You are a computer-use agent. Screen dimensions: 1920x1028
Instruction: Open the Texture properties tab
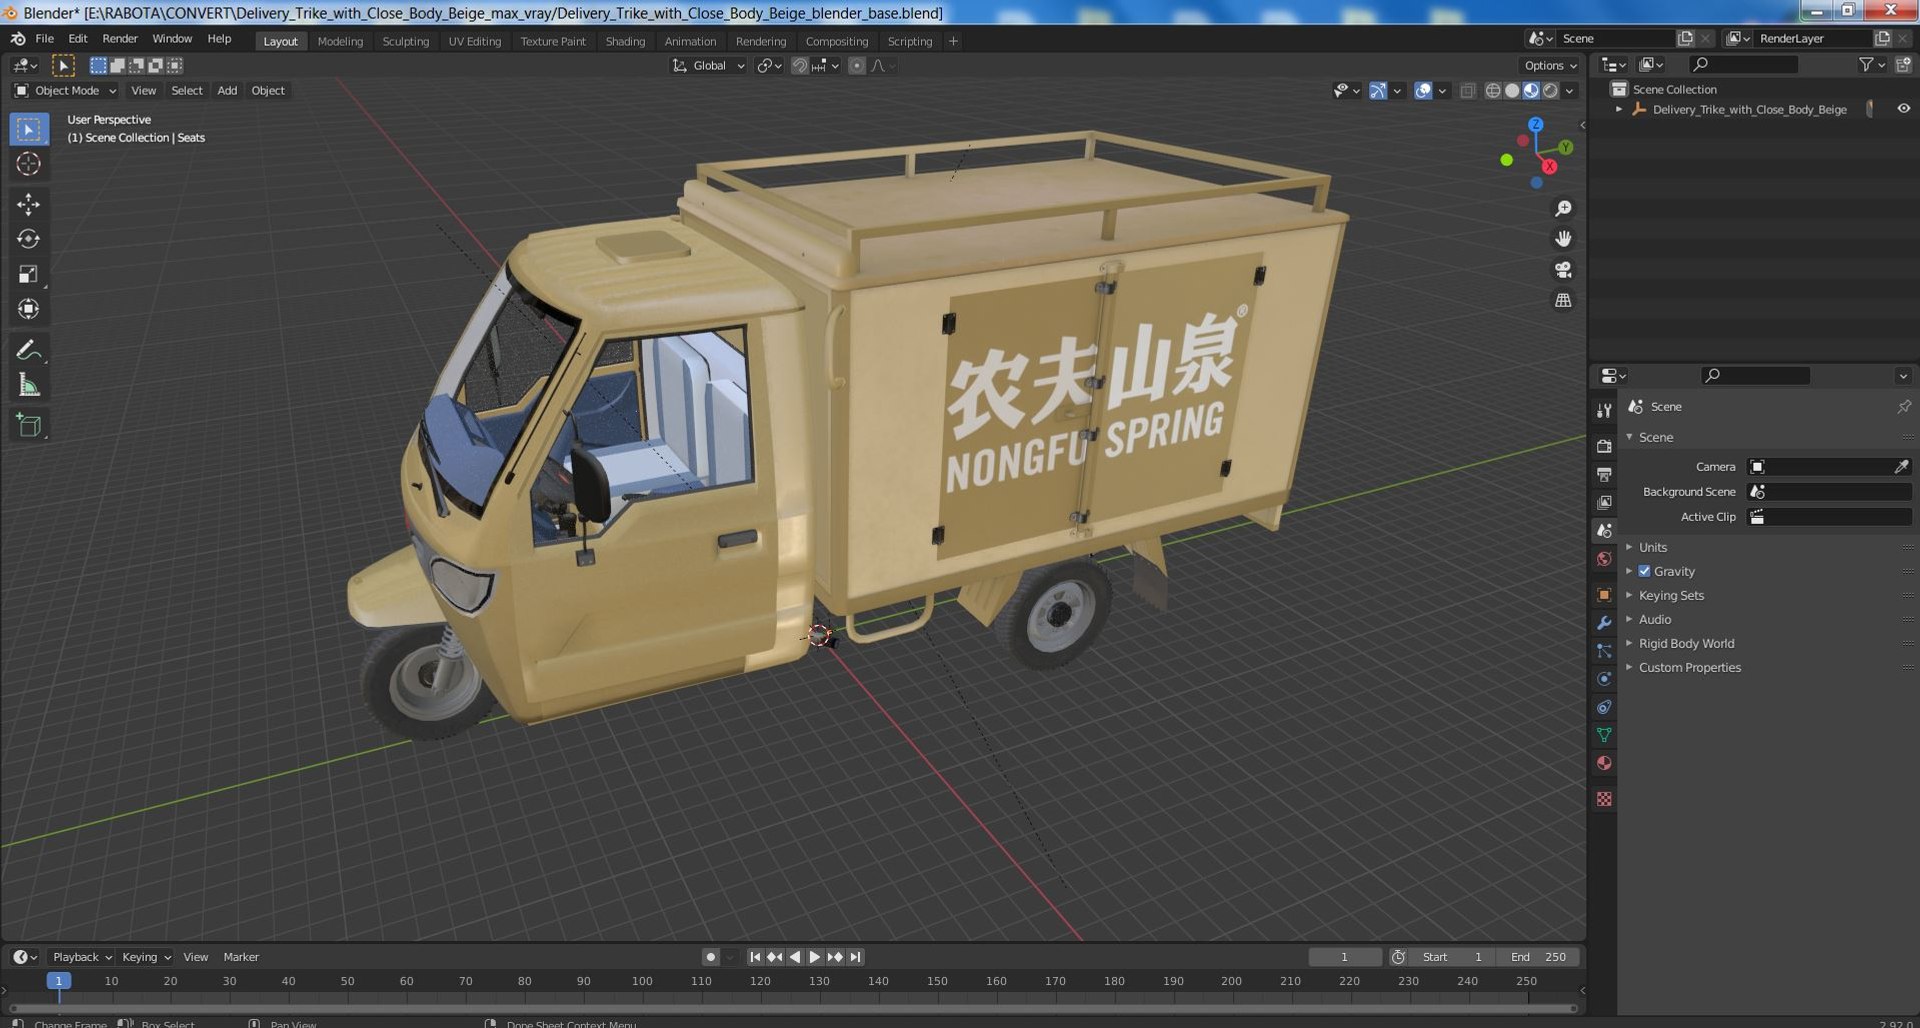[x=1604, y=799]
